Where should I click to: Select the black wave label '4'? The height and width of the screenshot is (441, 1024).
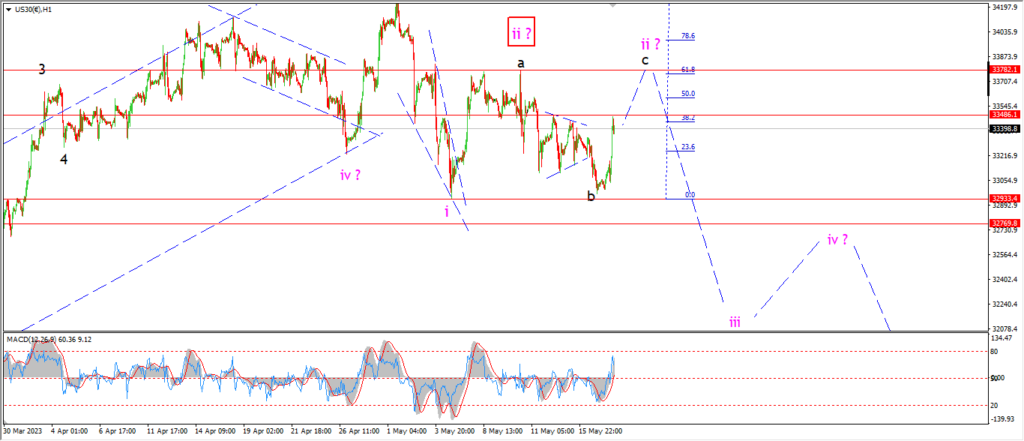64,158
